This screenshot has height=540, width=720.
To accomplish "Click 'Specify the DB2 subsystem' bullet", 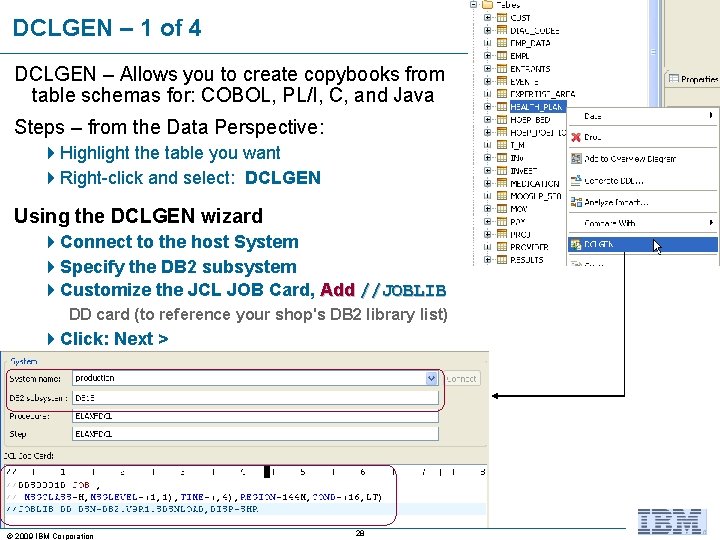I will (178, 267).
